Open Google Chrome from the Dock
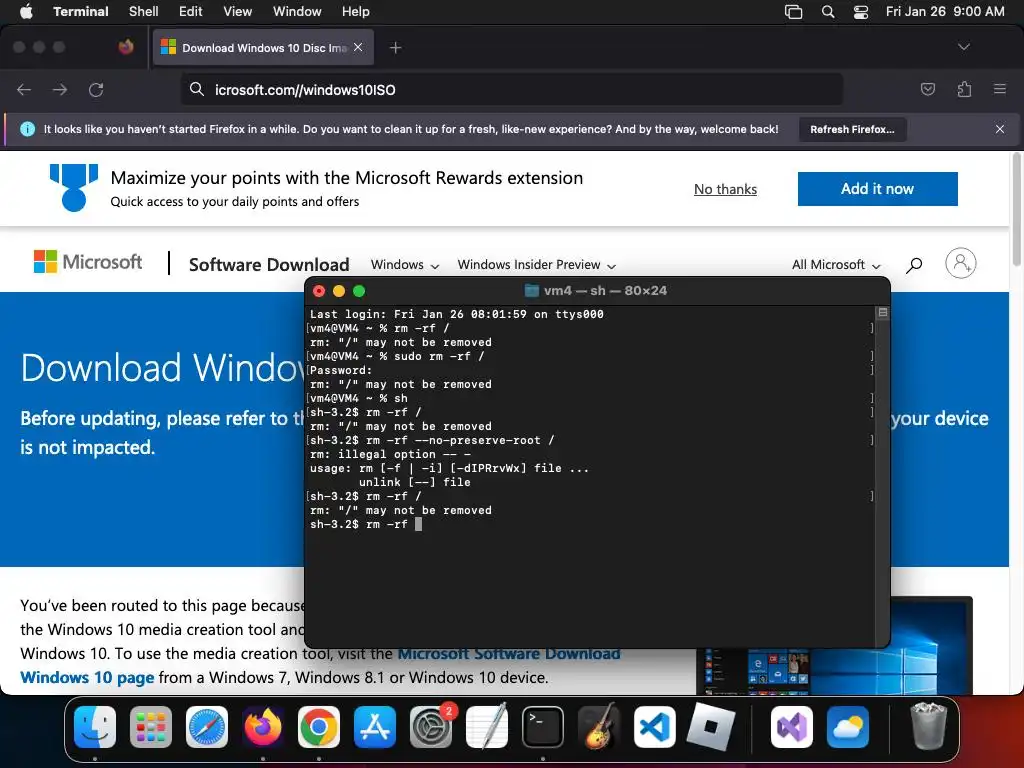Screen dimensions: 1024x768 pos(319,727)
